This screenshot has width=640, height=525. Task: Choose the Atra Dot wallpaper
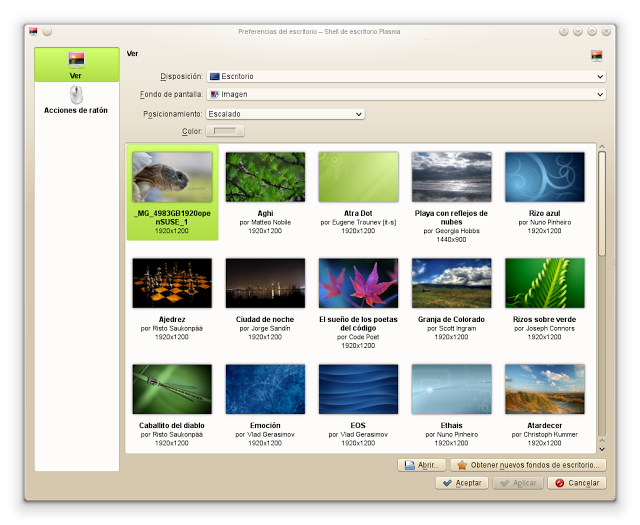(358, 177)
